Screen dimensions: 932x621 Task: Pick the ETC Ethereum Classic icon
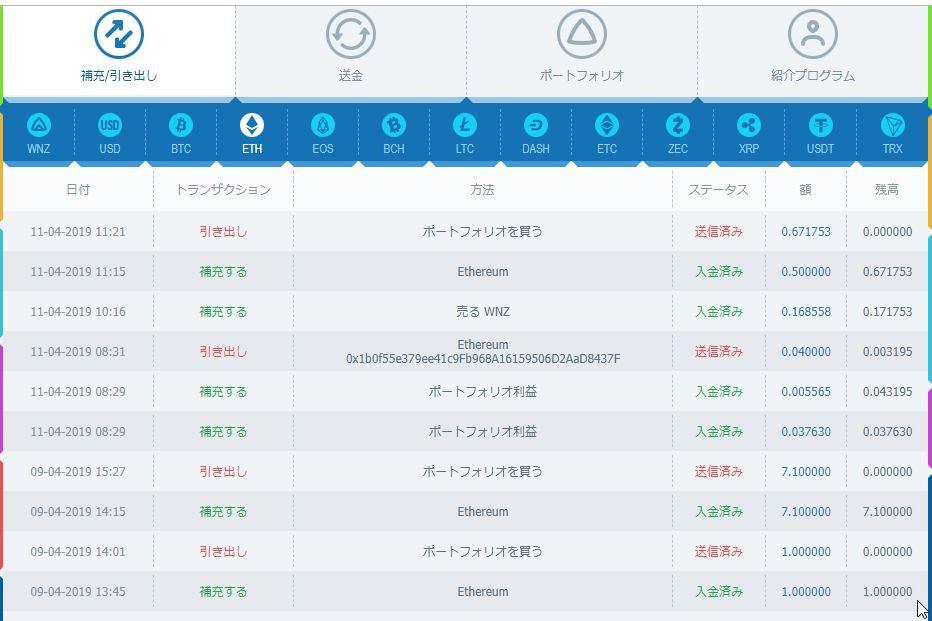(606, 133)
